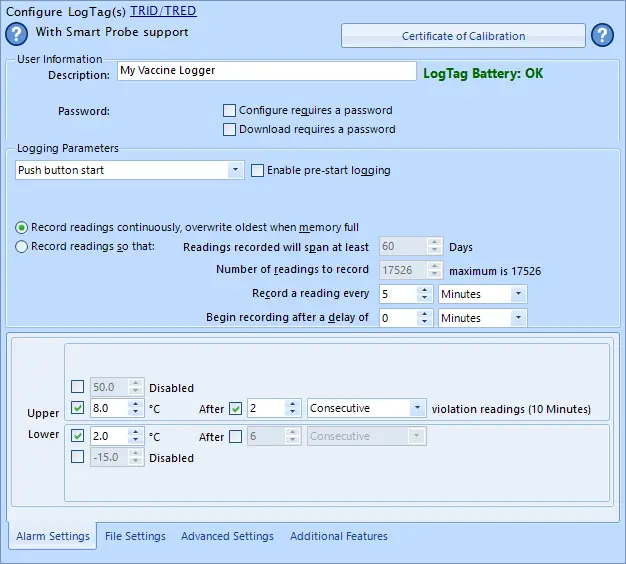The image size is (626, 564).
Task: Uncheck the upper 8.0 °C alarm checkbox
Action: [78, 408]
